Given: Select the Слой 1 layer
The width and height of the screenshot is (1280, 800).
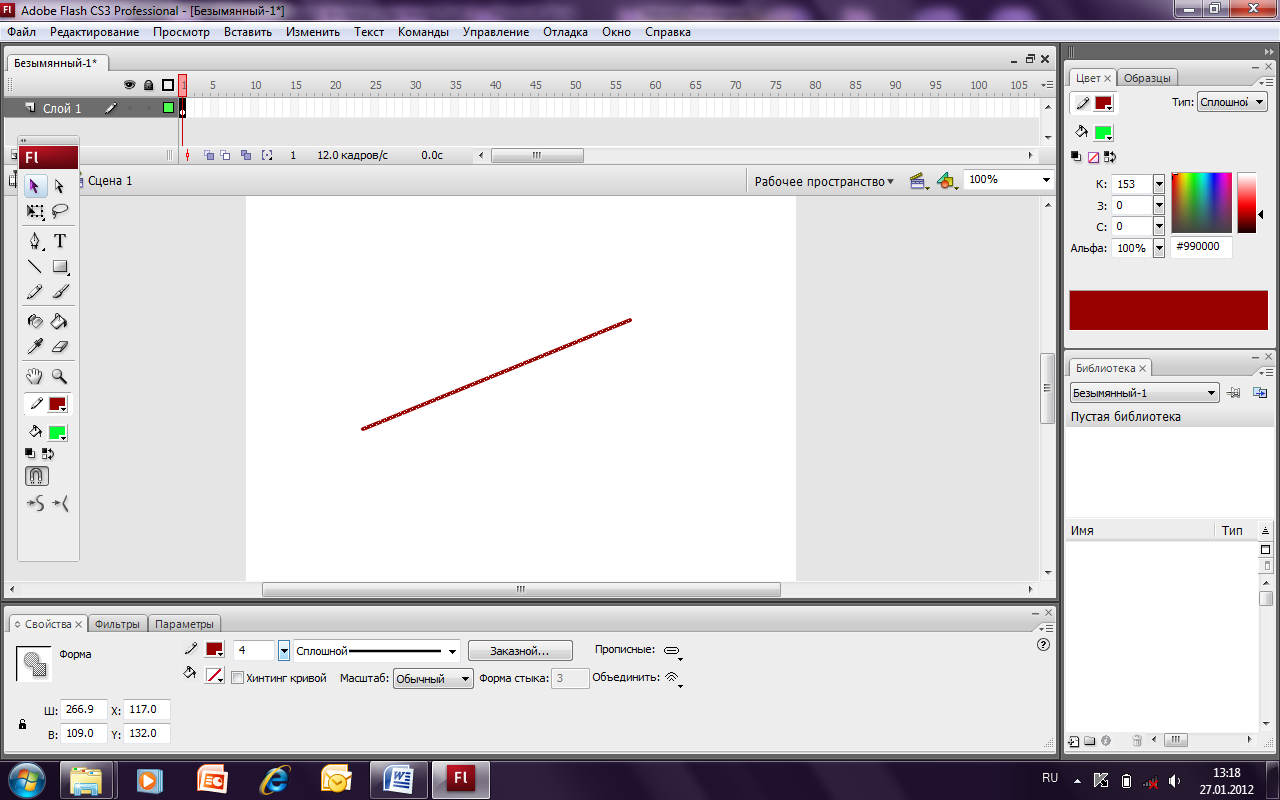Looking at the screenshot, I should point(62,108).
